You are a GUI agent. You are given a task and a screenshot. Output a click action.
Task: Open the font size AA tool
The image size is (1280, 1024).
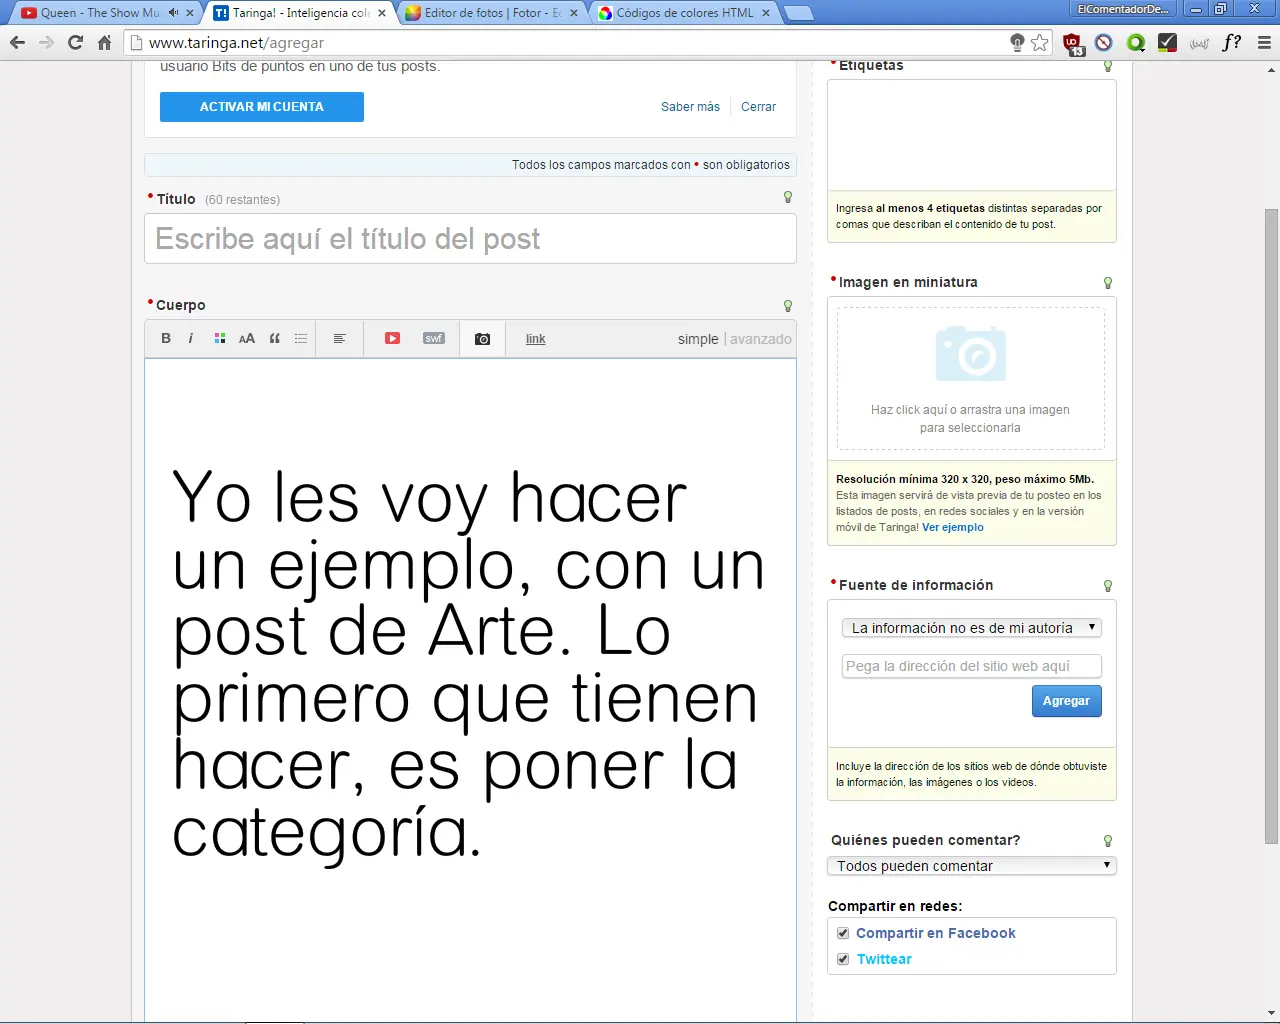click(247, 339)
